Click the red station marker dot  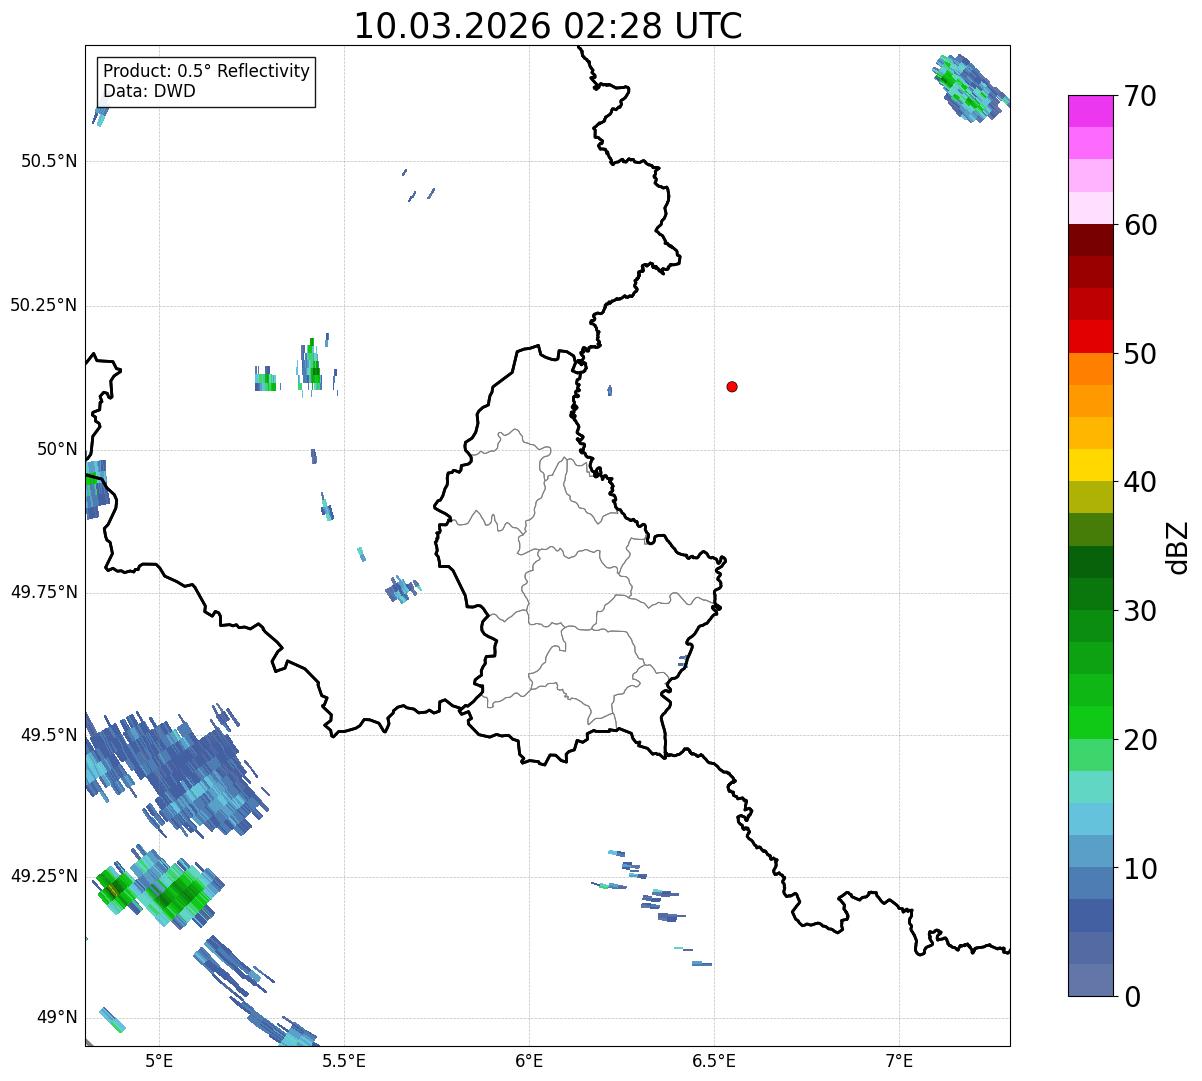[732, 386]
